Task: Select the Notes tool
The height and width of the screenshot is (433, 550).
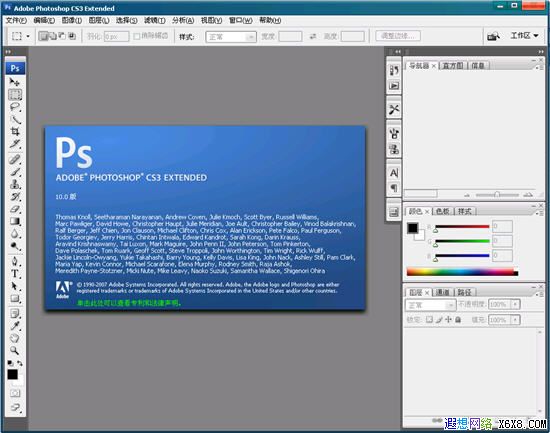Action: click(x=15, y=313)
